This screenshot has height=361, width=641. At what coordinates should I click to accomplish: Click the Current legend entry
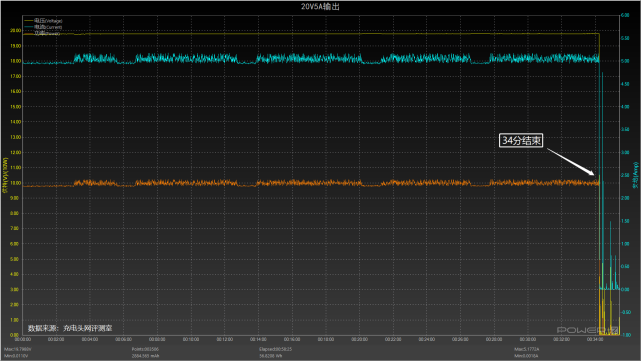tap(48, 27)
